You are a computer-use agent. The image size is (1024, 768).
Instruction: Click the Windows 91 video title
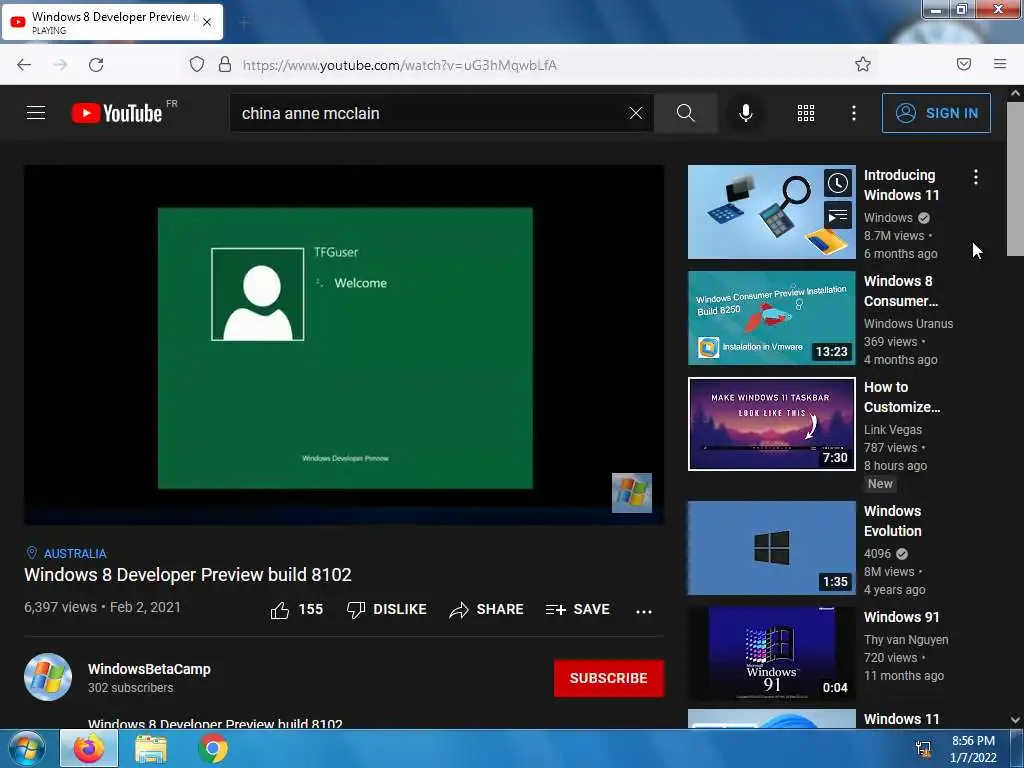click(901, 617)
